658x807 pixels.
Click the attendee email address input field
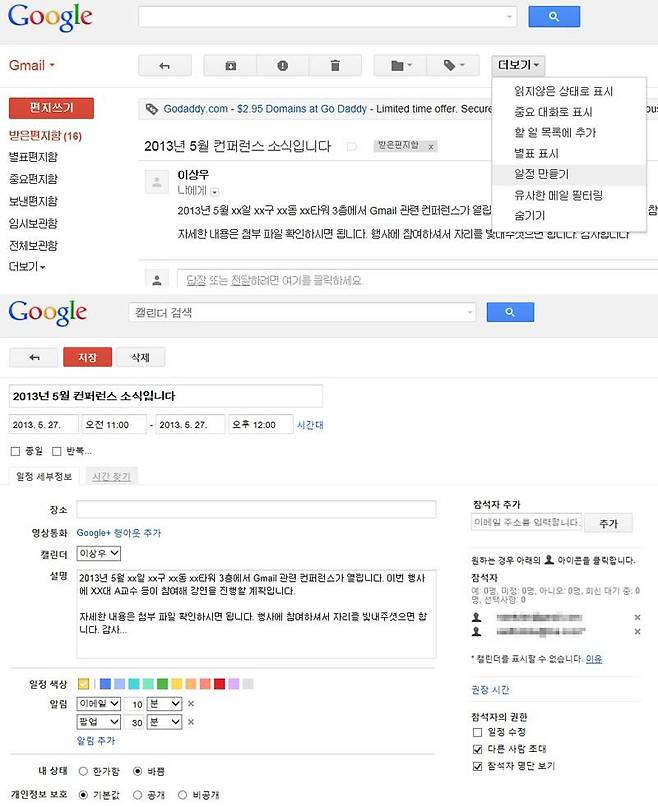coord(526,522)
